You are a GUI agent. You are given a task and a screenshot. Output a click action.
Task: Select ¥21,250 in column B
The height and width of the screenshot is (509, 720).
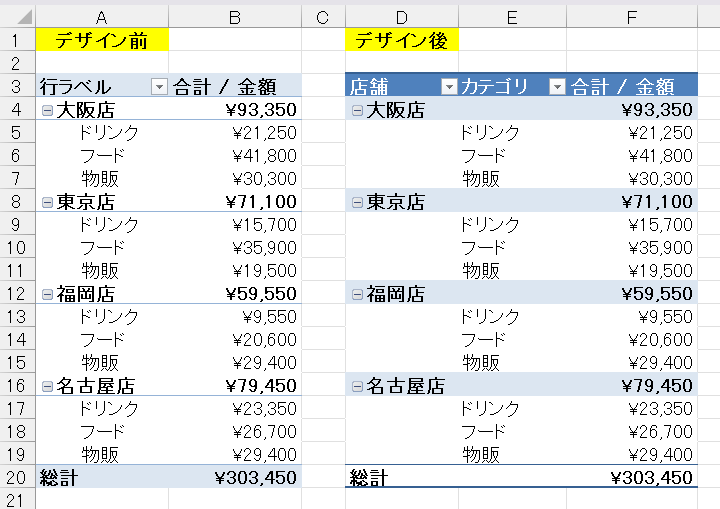[x=264, y=133]
